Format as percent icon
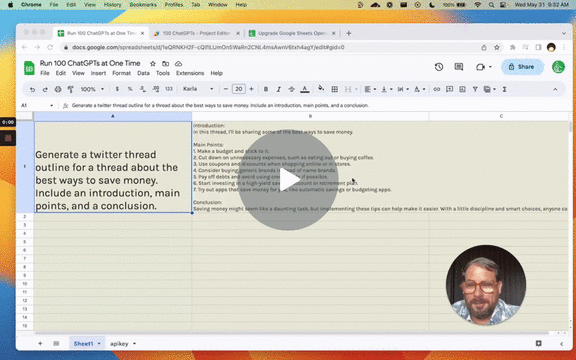Image resolution: width=576 pixels, height=360 pixels. coord(130,89)
